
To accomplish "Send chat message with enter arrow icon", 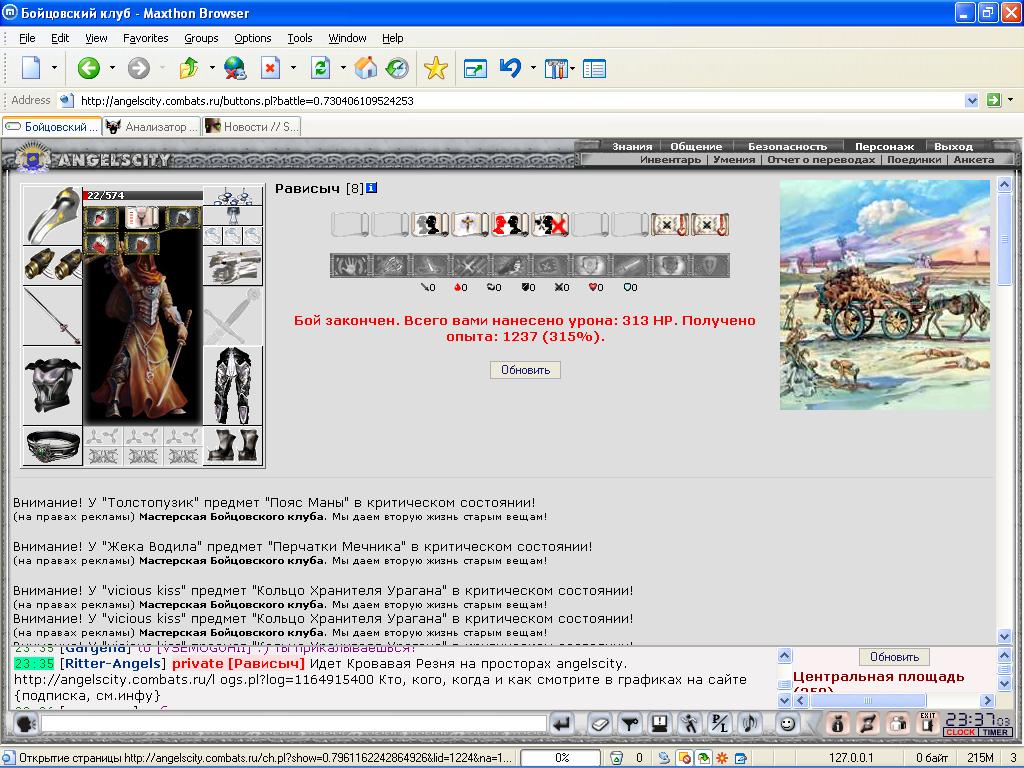I will click(562, 723).
